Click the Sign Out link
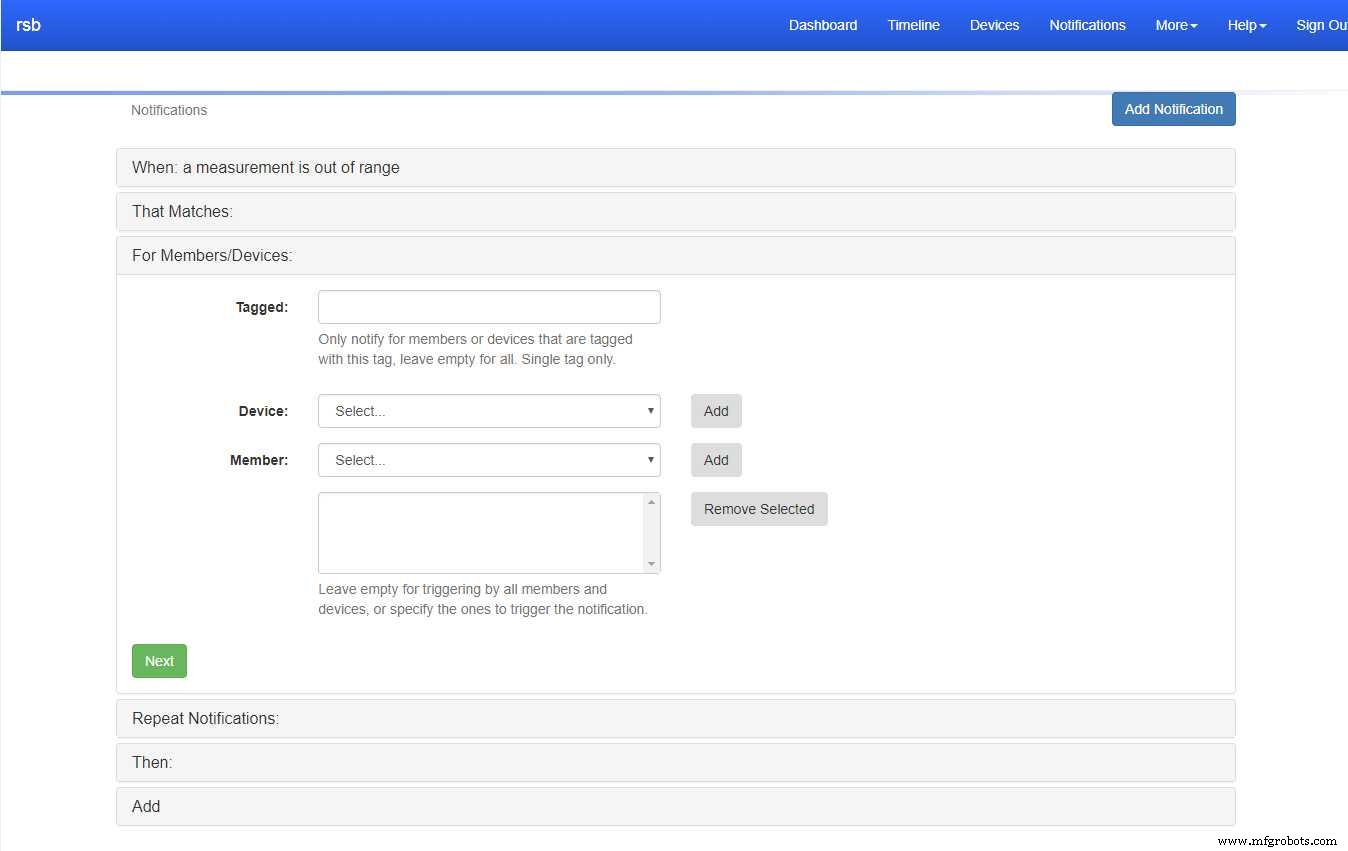Screen dimensions: 1348x851 (1321, 25)
